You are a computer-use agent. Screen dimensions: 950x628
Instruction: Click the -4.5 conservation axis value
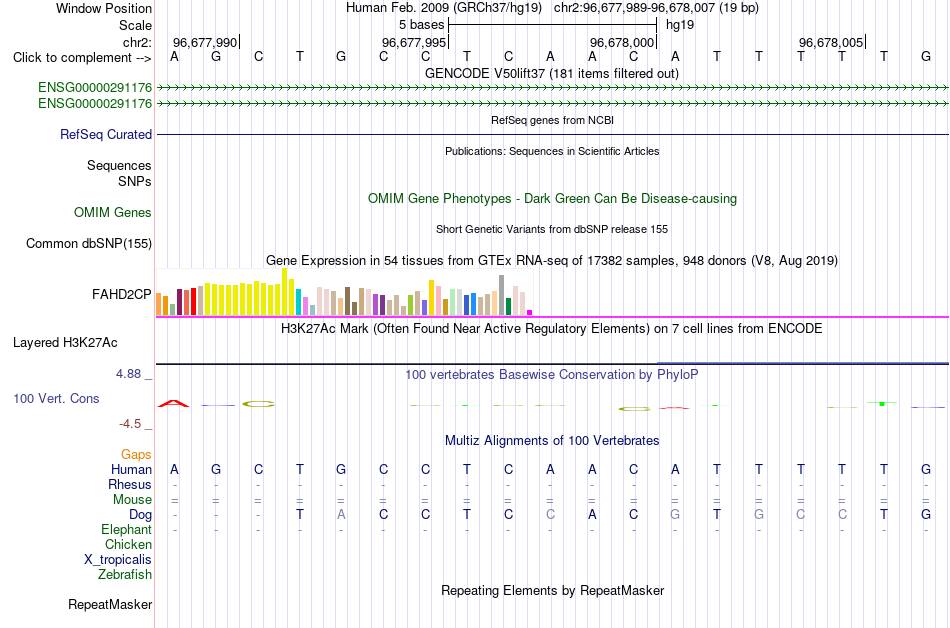(130, 424)
